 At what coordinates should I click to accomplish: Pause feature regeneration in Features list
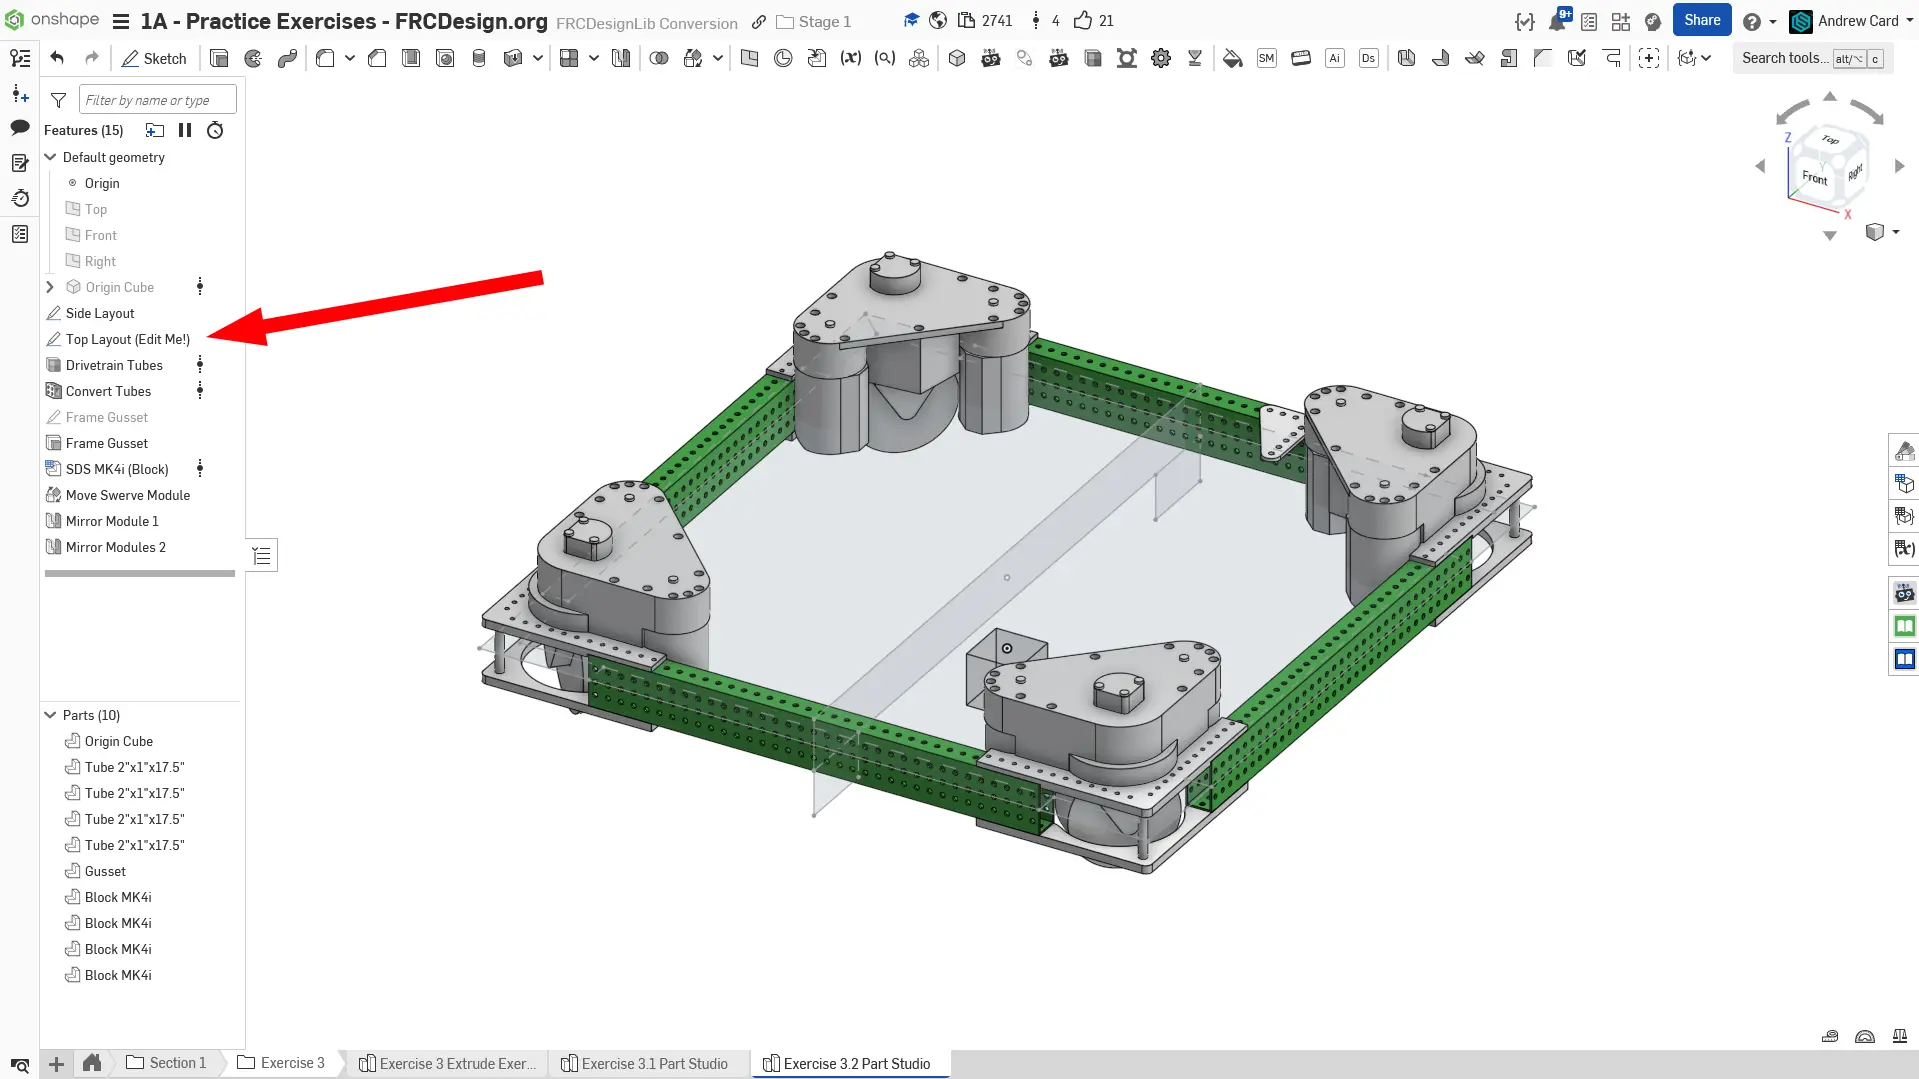[x=185, y=130]
